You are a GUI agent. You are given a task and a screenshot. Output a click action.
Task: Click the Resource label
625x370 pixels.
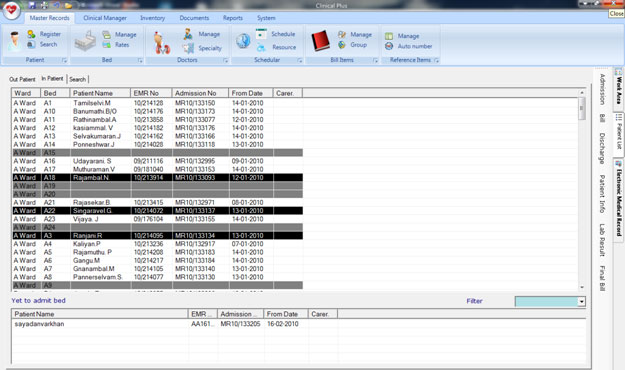(284, 47)
